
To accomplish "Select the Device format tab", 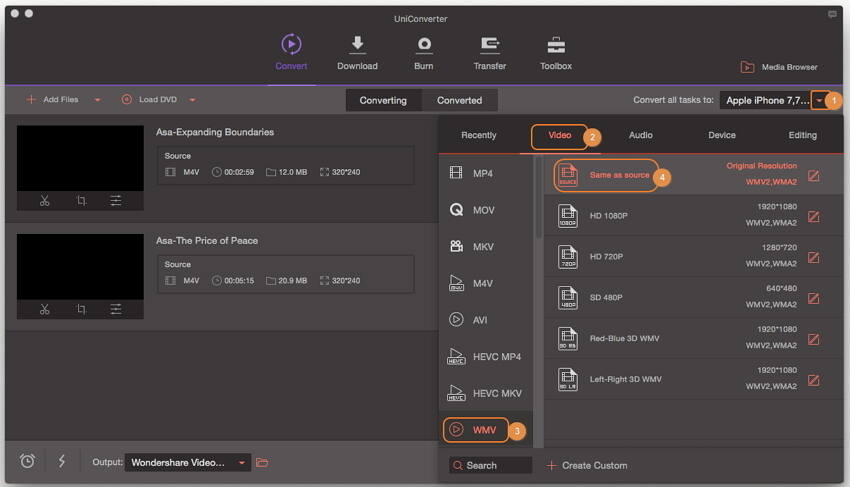I will click(722, 135).
